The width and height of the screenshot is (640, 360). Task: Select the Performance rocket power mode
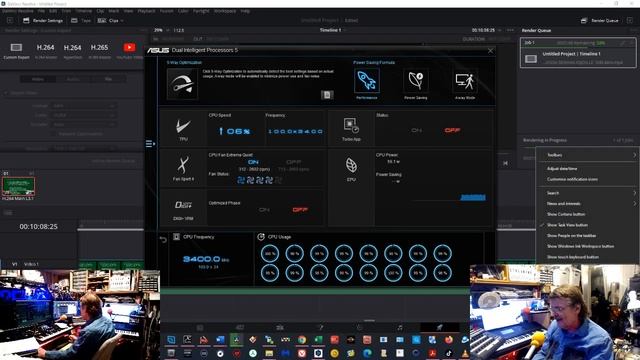367,80
